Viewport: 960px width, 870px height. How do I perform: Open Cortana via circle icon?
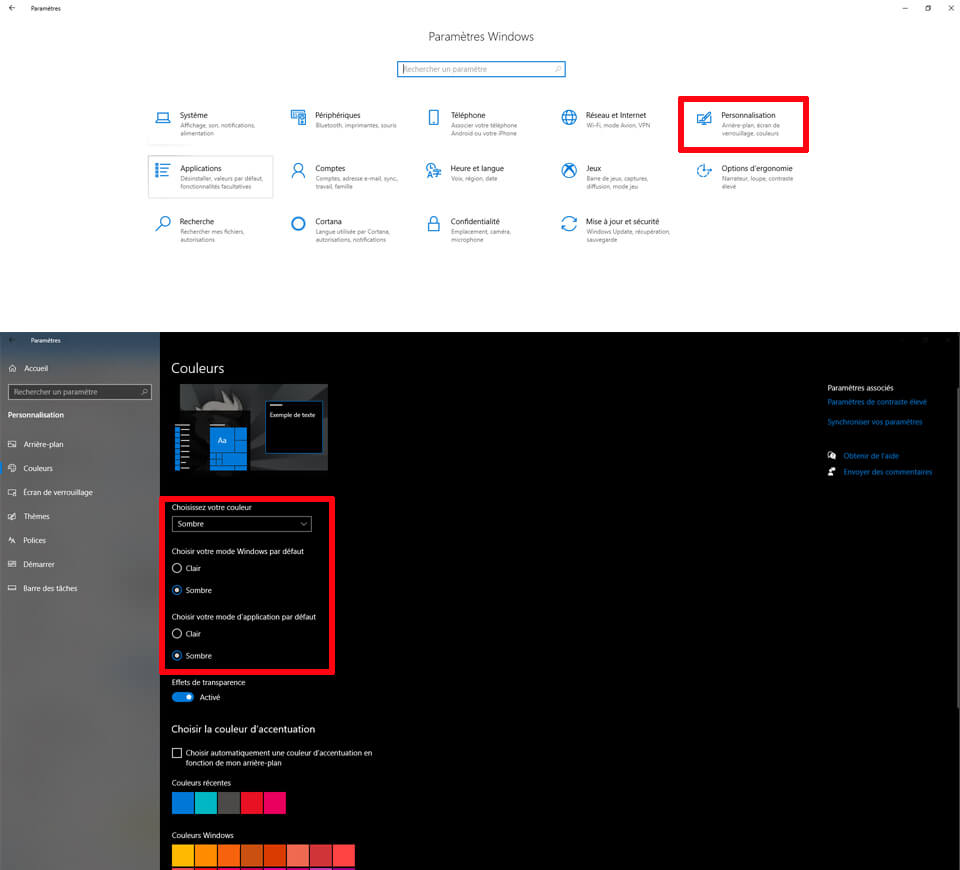coord(298,223)
